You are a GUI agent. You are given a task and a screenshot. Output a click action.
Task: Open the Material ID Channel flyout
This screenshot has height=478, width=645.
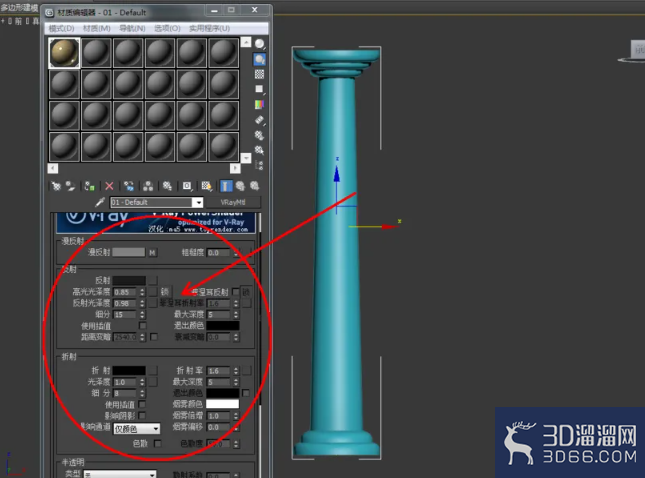click(187, 186)
